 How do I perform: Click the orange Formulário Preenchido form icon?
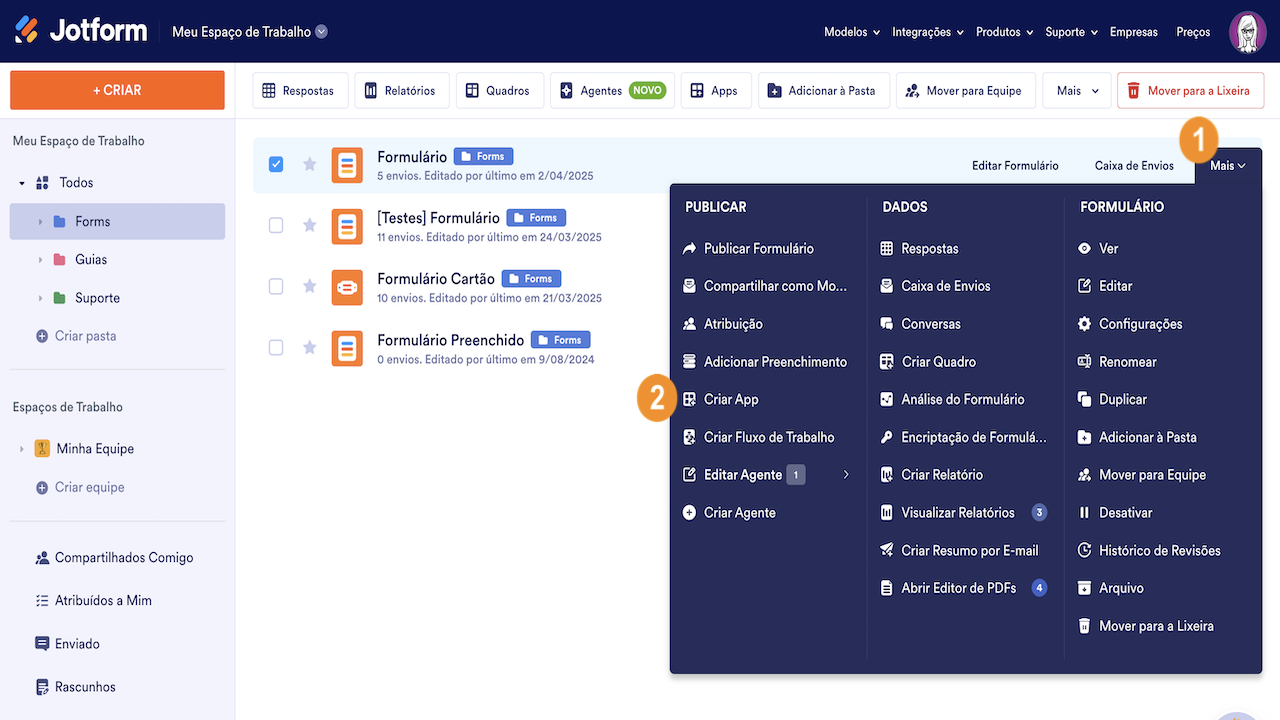click(347, 347)
